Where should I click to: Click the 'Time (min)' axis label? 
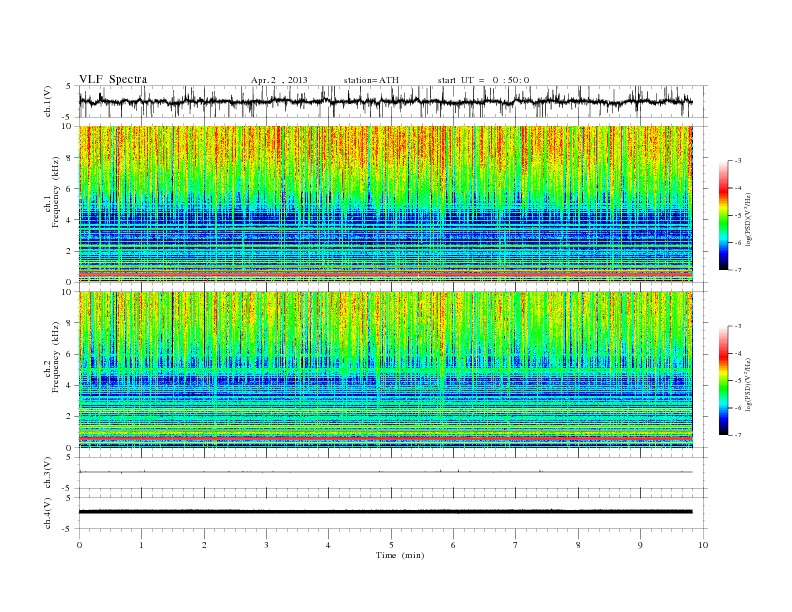pos(400,555)
